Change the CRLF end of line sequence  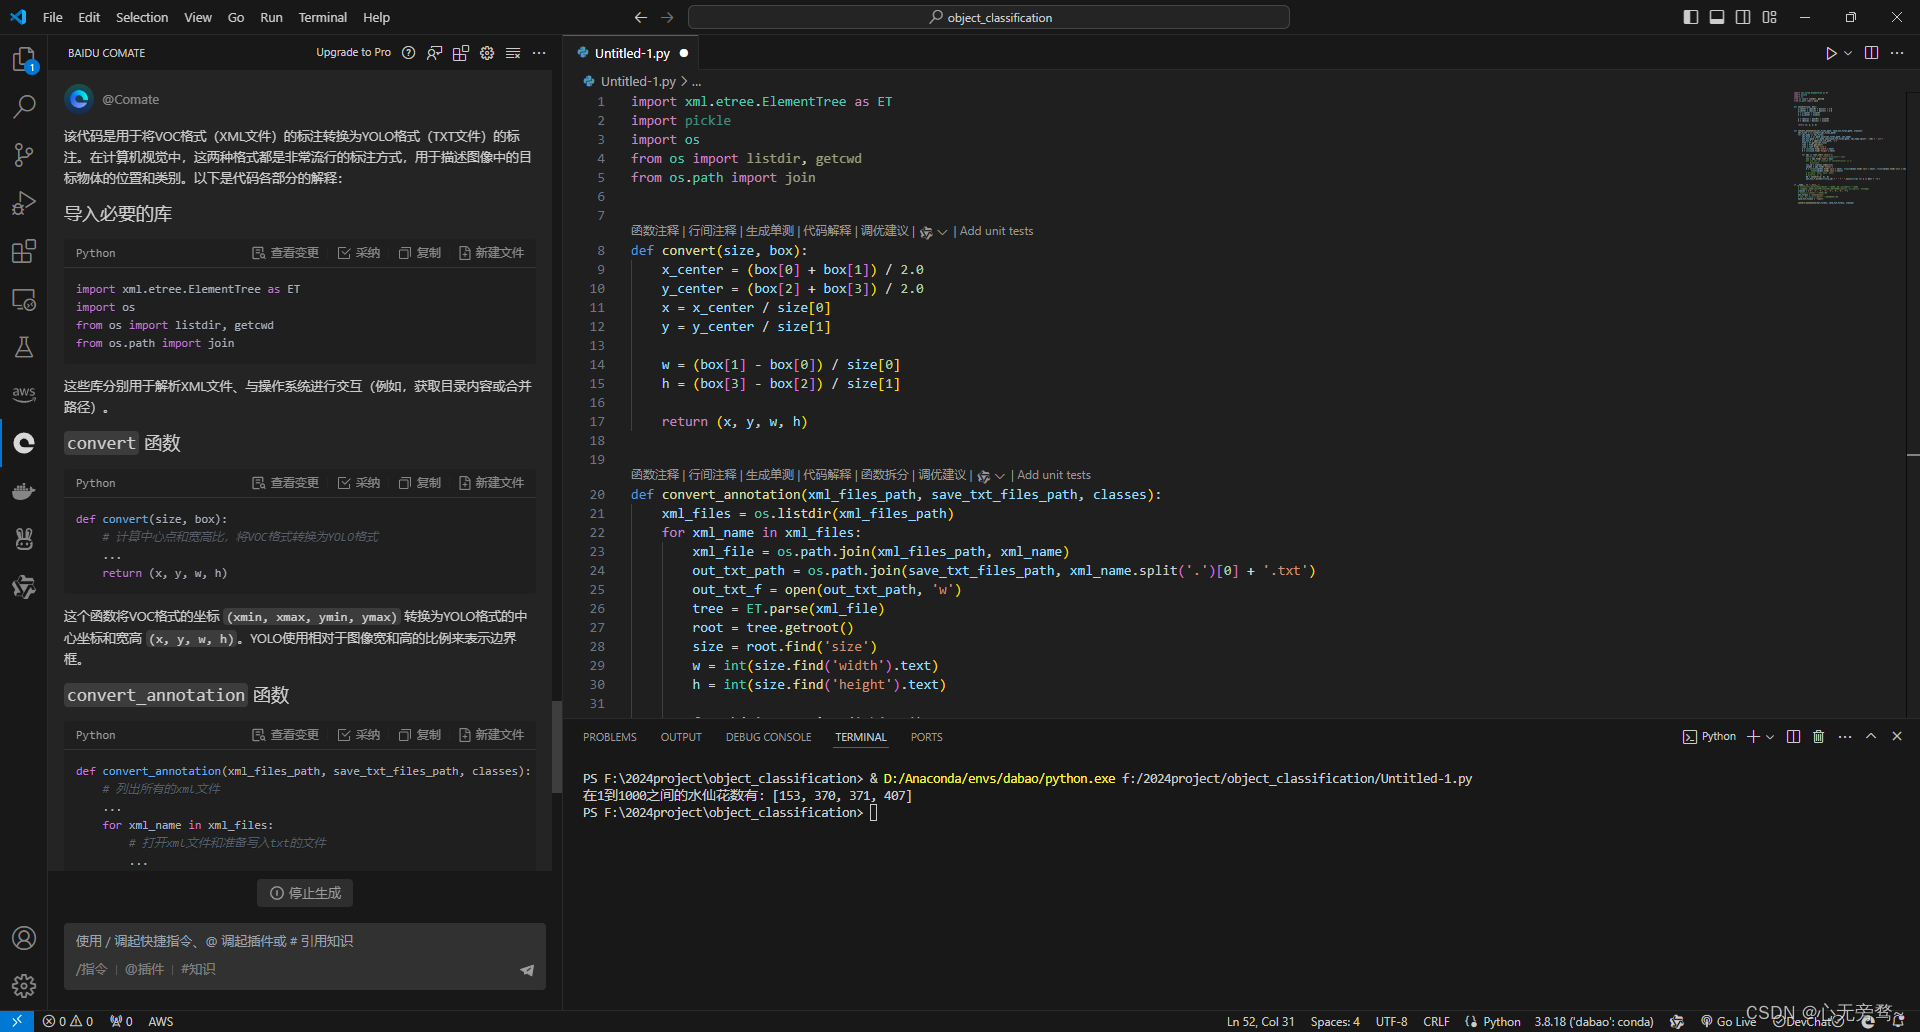coord(1436,1022)
